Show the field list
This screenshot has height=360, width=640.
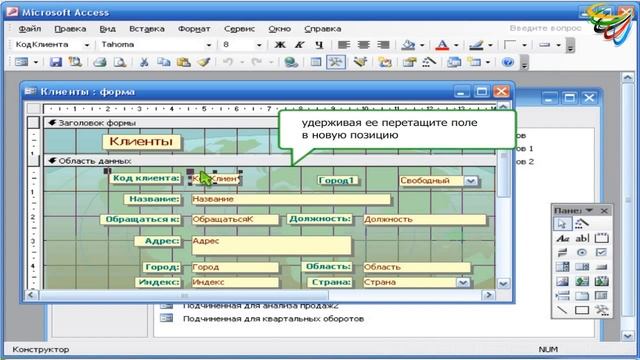pos(316,62)
